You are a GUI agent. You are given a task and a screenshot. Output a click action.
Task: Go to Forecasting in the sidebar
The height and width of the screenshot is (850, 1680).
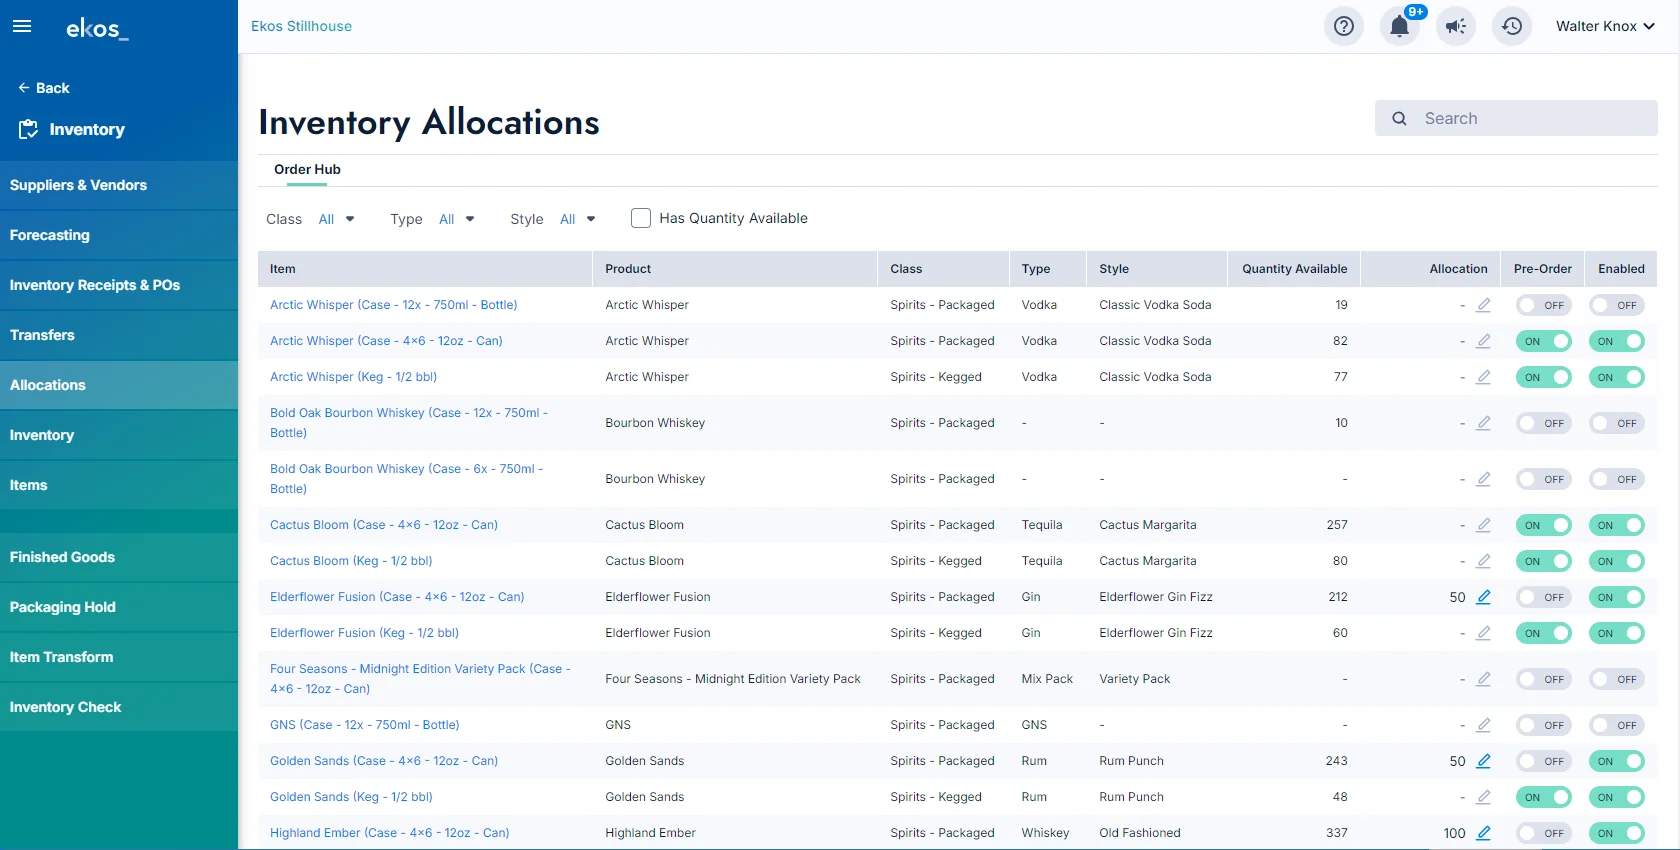point(50,235)
